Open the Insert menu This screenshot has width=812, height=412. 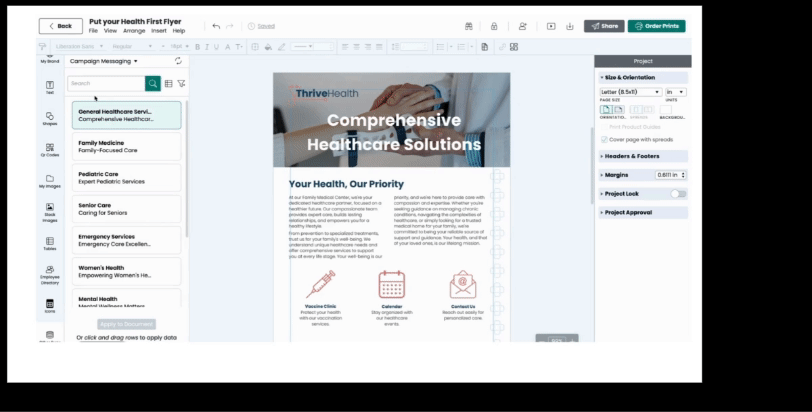159,31
